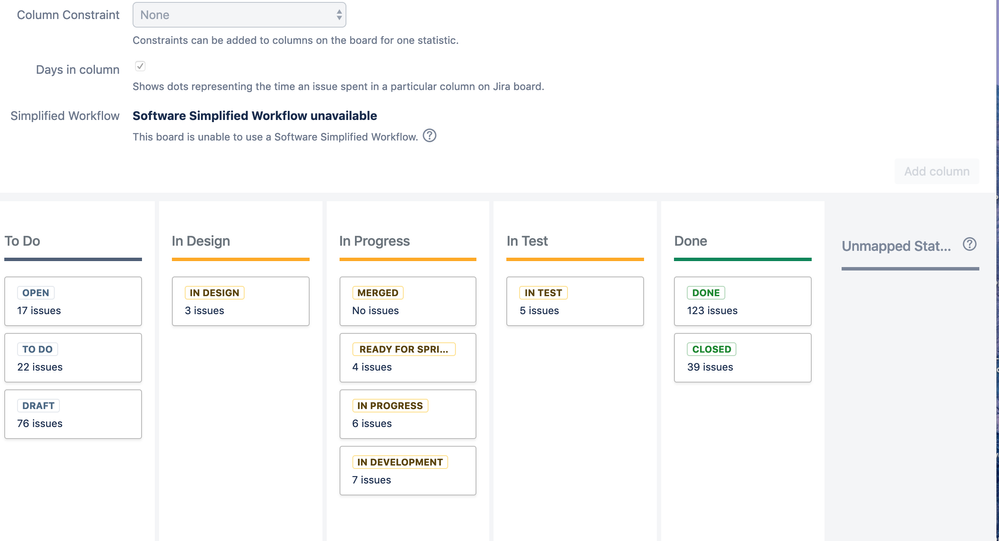This screenshot has width=999, height=541.
Task: Click the In Design column title
Action: (x=201, y=241)
